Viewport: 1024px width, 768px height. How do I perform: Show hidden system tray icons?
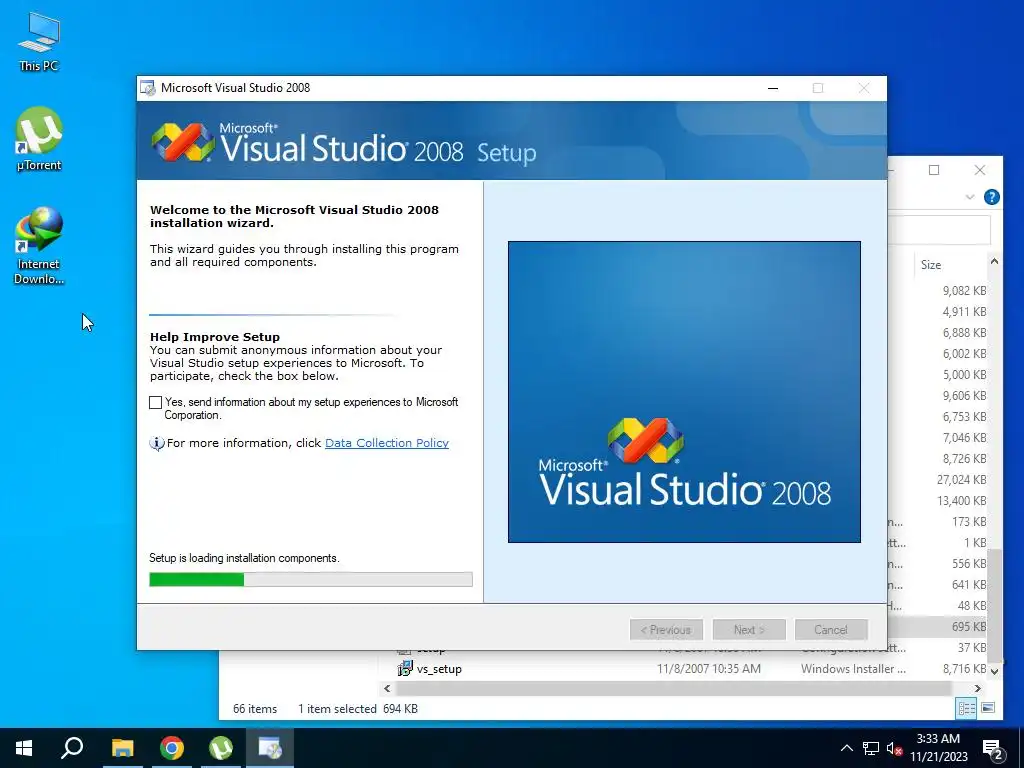tap(846, 748)
